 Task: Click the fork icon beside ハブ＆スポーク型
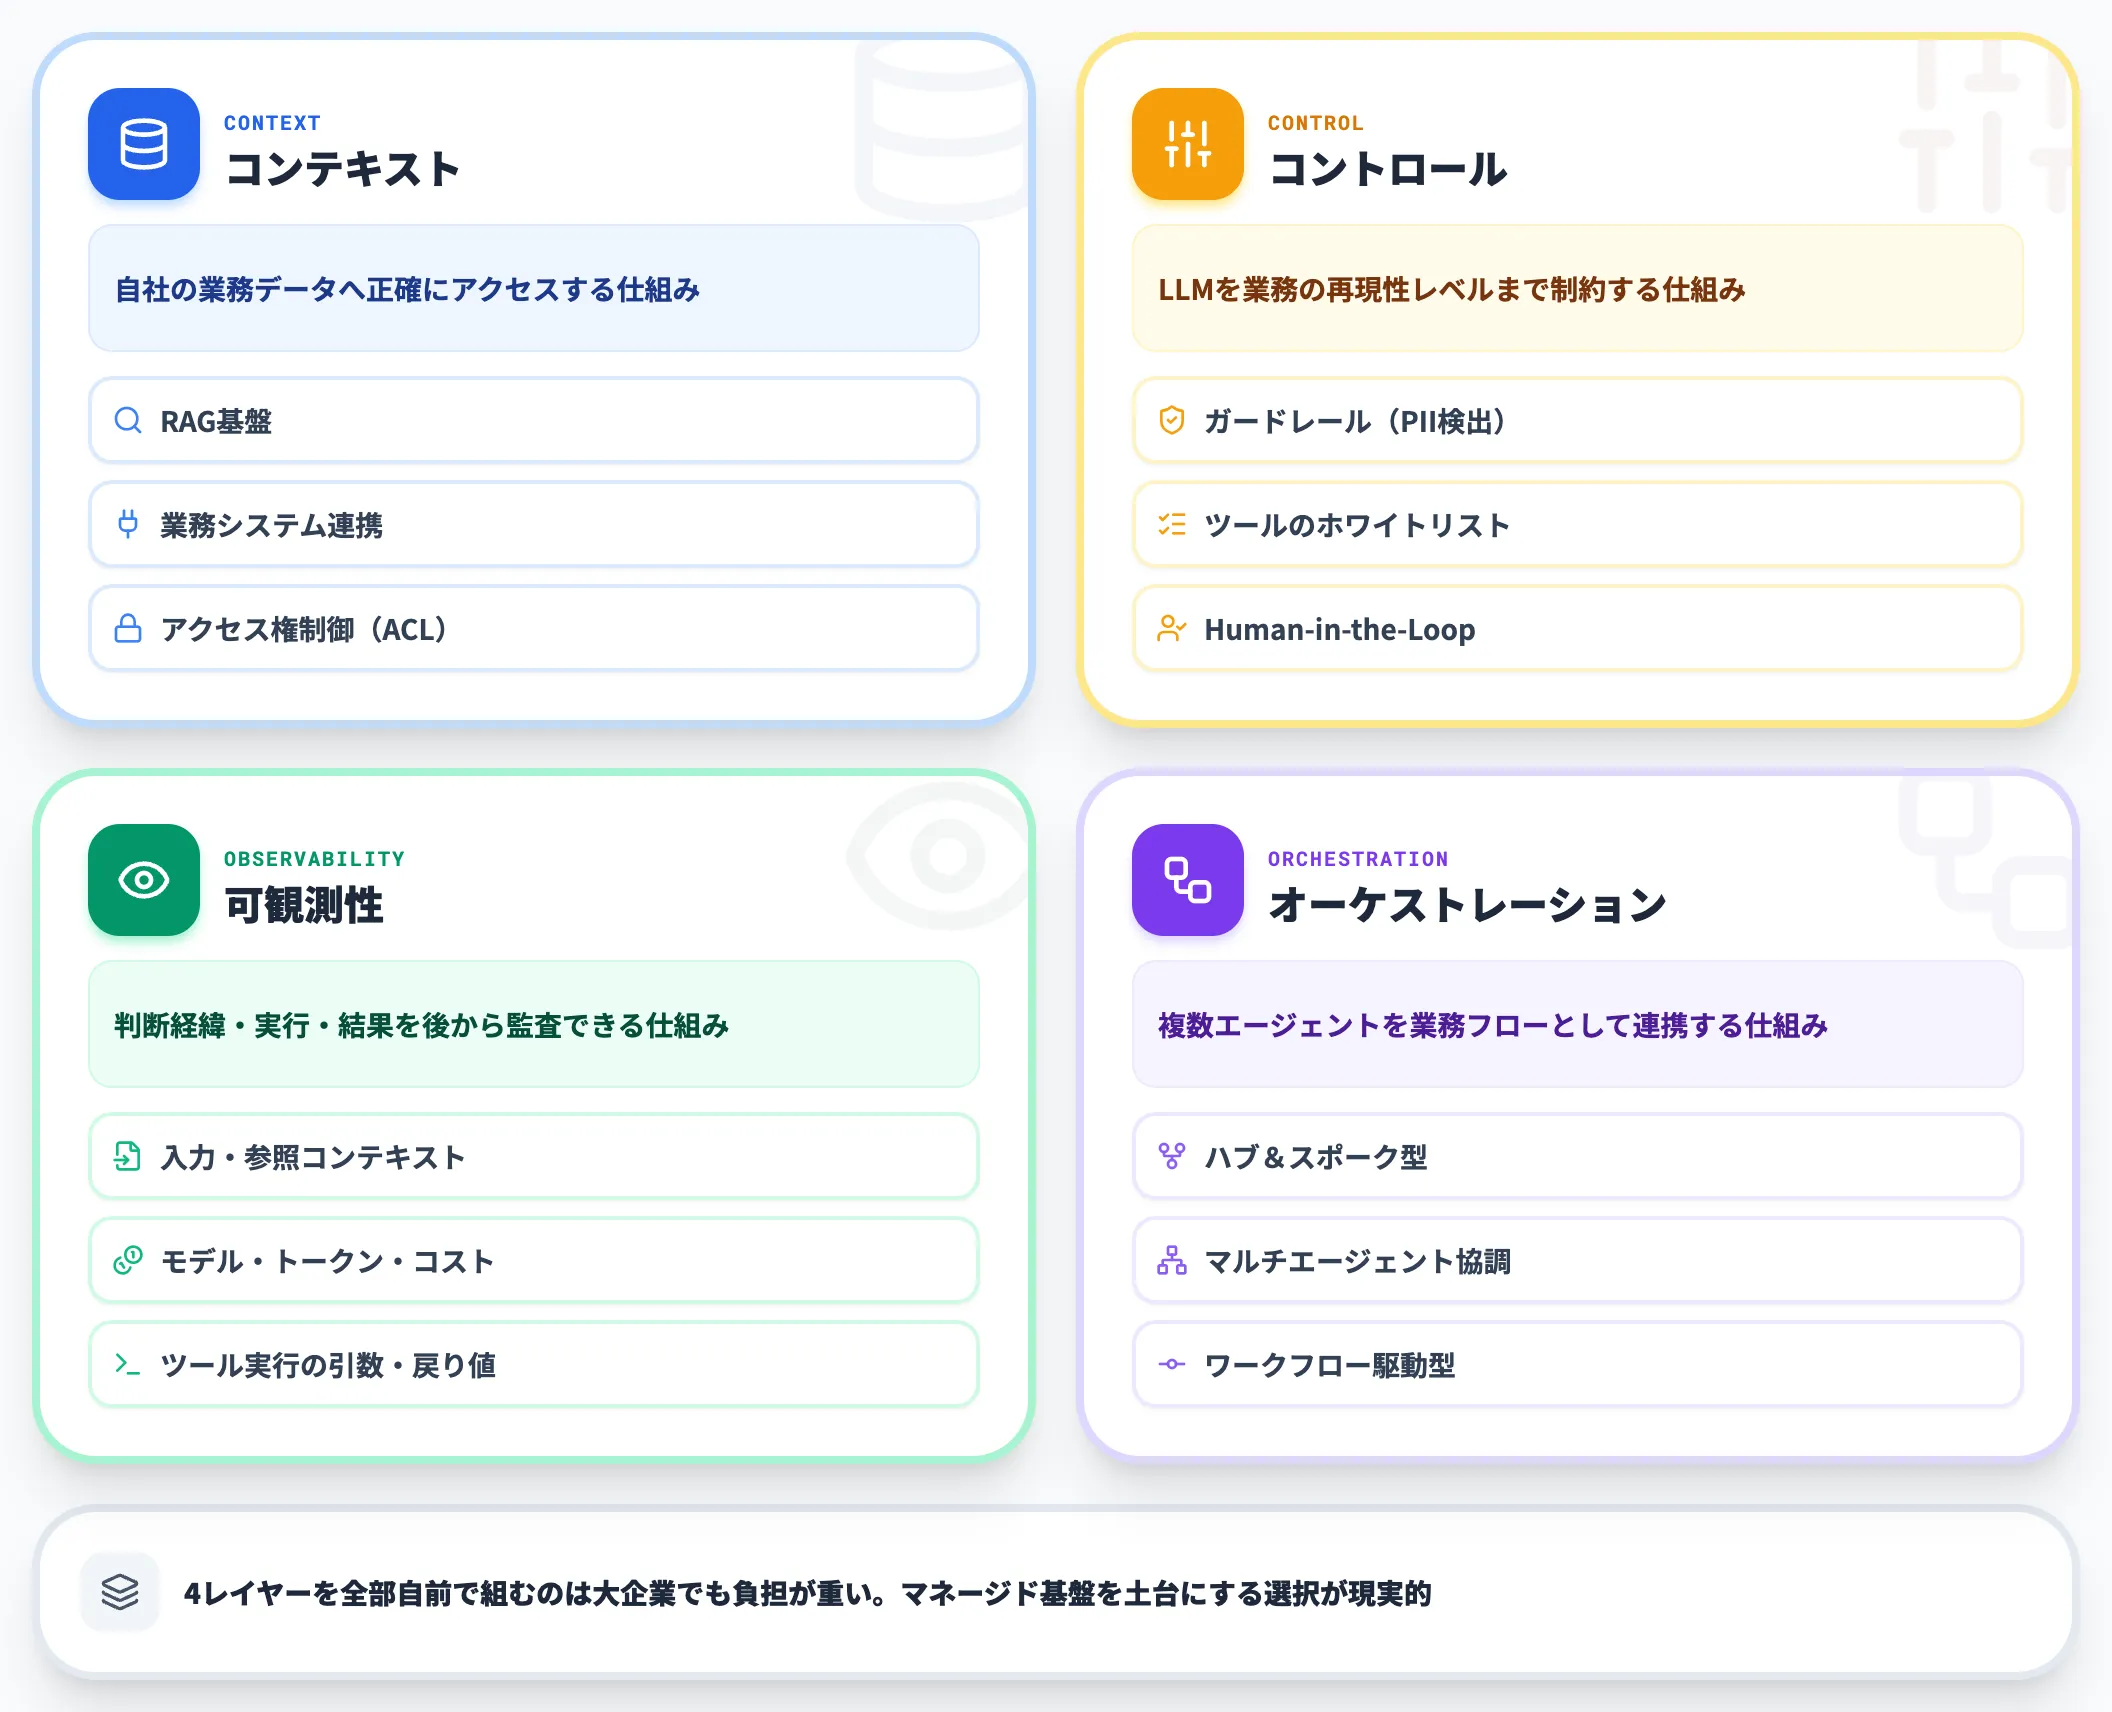1172,1156
